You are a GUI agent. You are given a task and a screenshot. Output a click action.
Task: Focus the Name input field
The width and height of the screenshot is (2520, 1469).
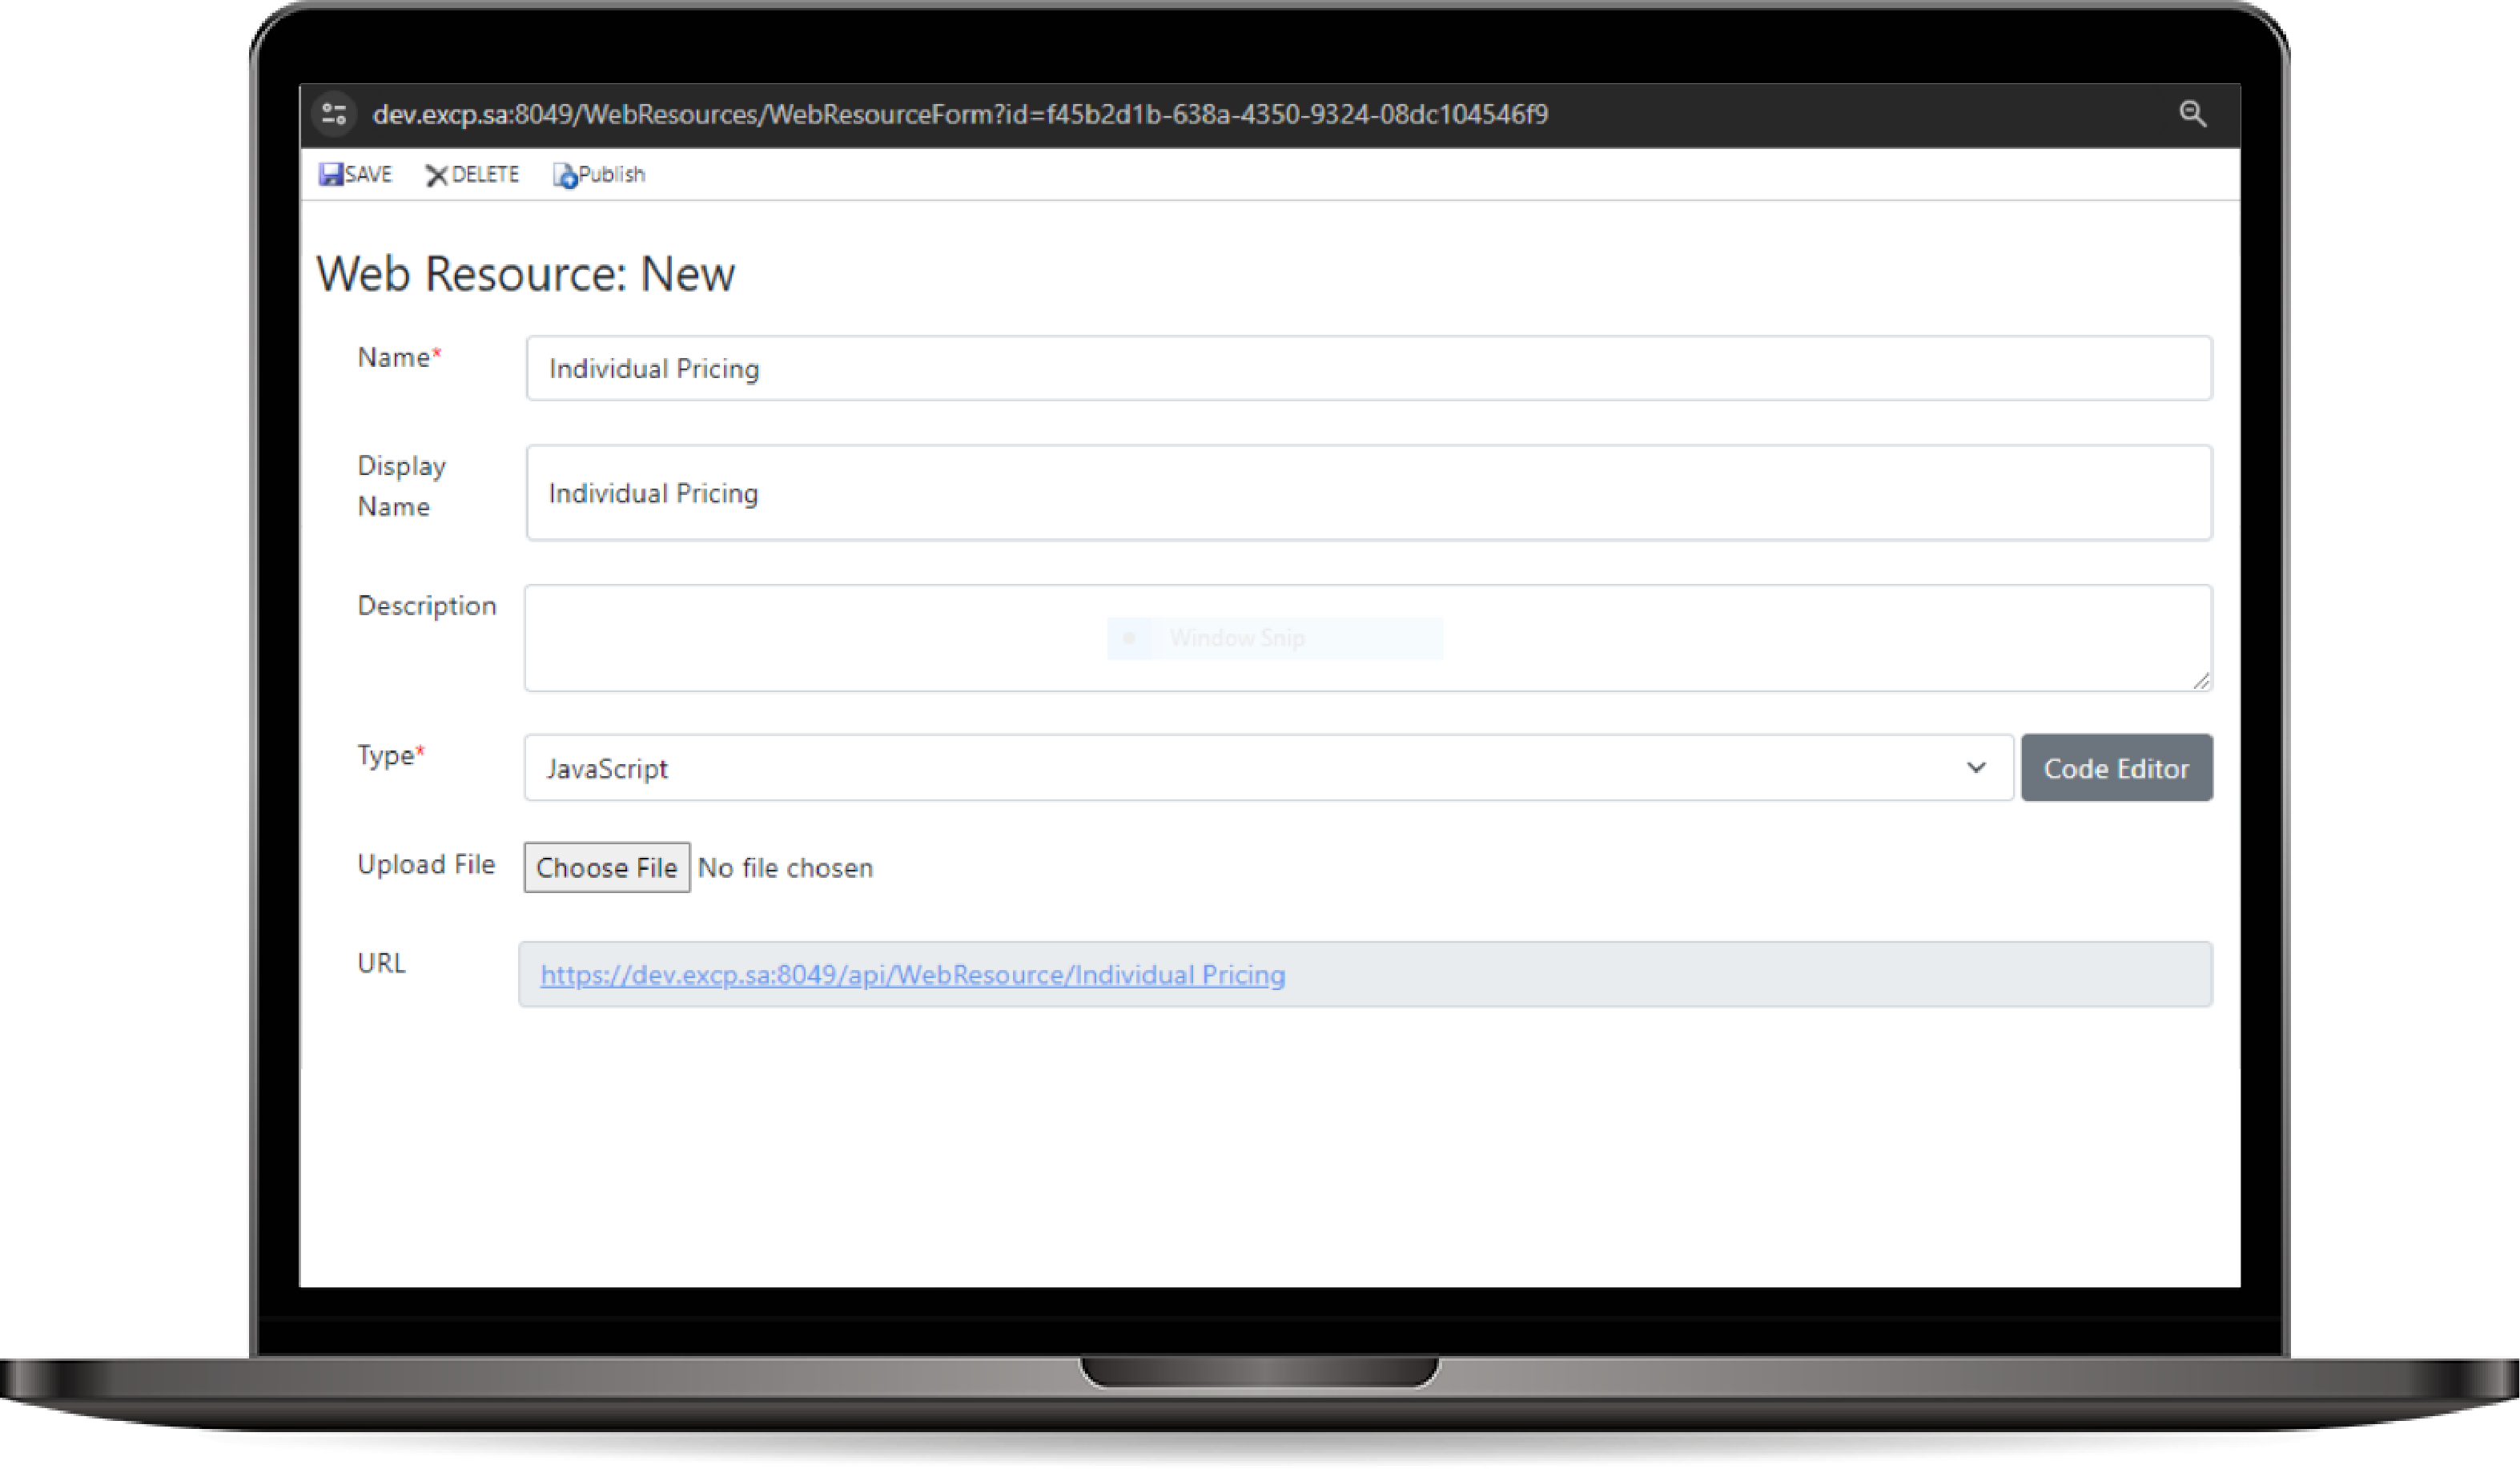1368,369
